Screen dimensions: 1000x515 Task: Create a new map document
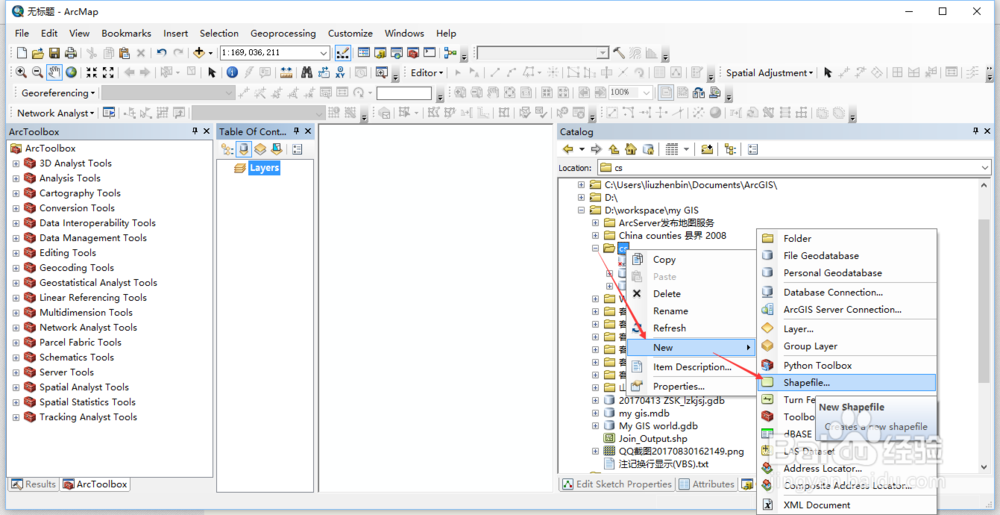click(22, 53)
